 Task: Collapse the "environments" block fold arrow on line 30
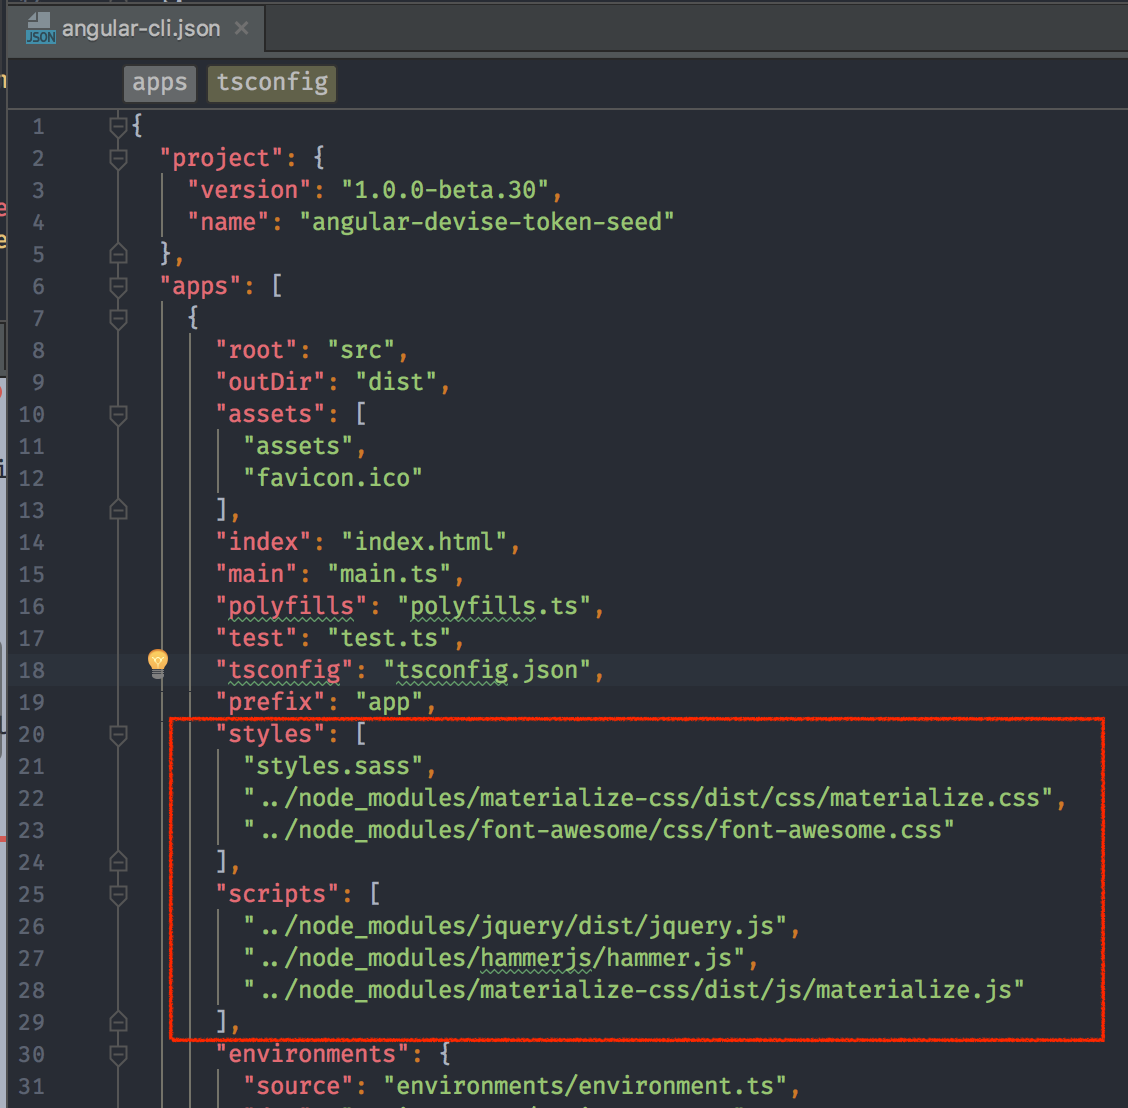click(x=117, y=1054)
